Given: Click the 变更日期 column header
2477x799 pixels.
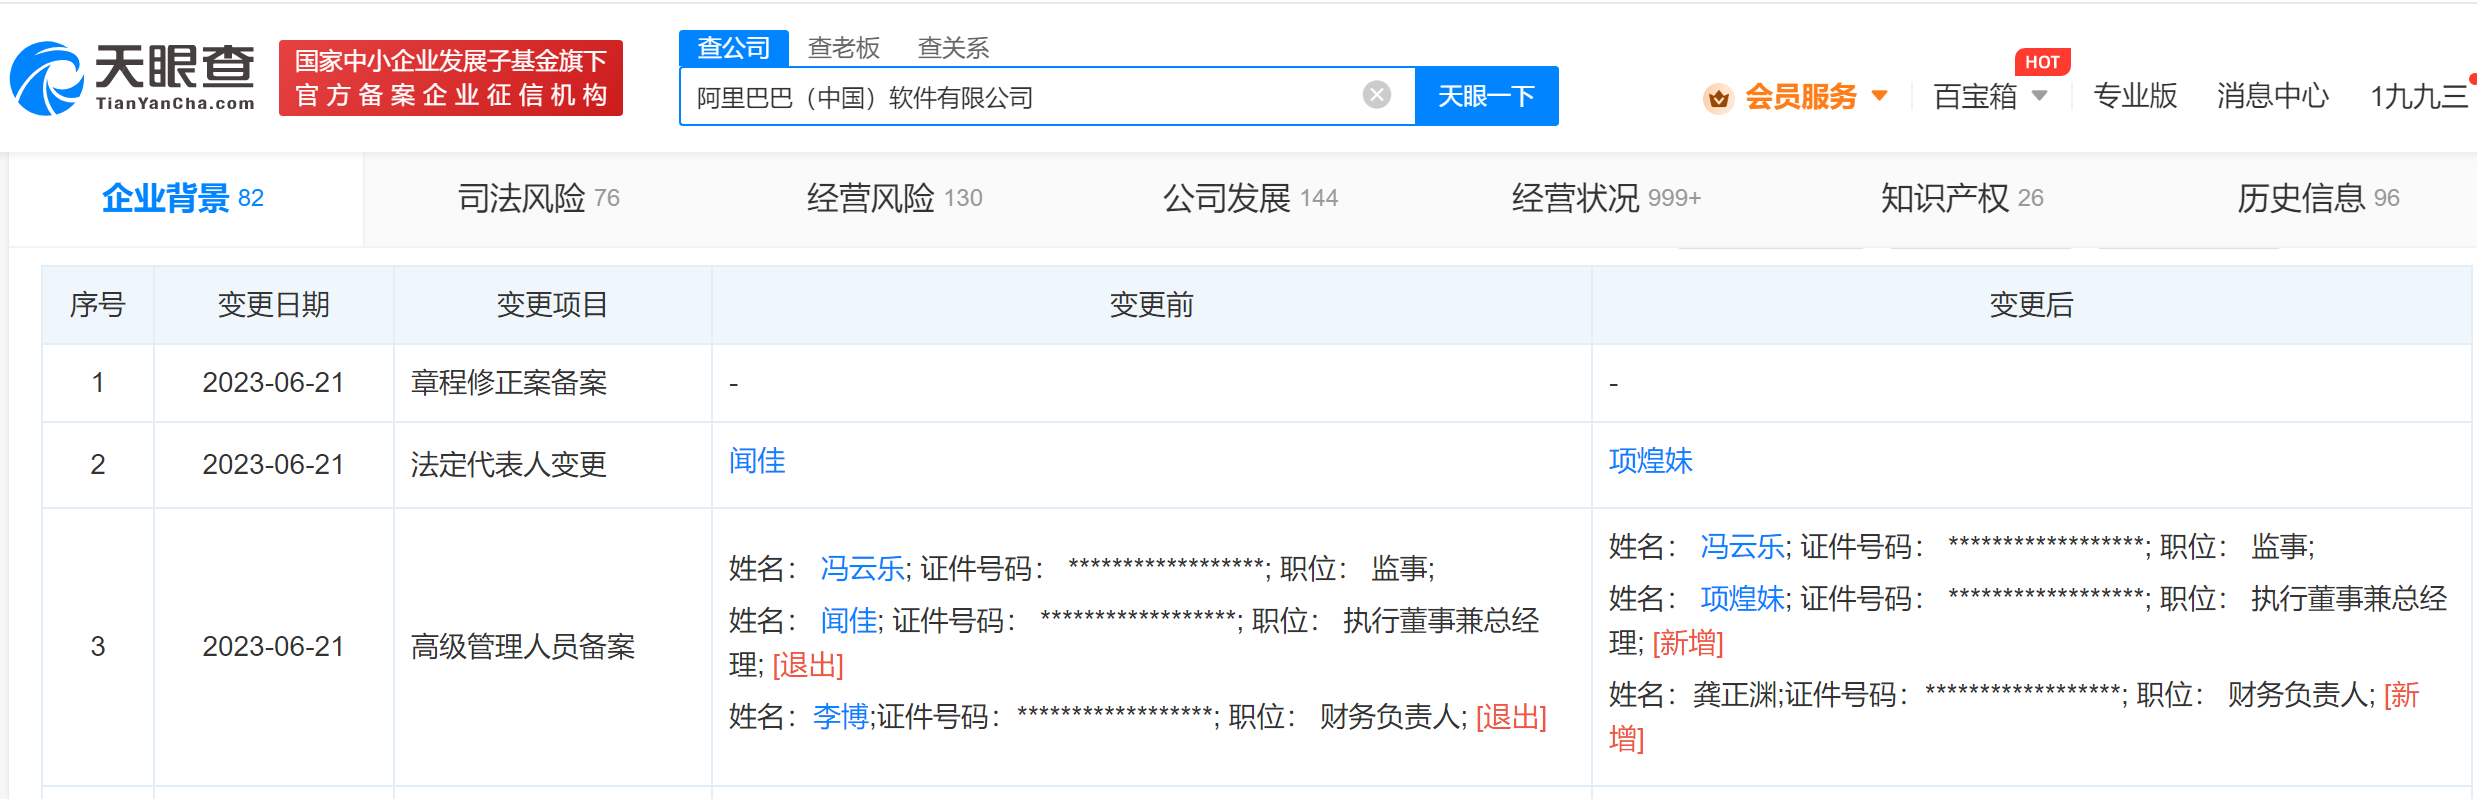Looking at the screenshot, I should 274,305.
